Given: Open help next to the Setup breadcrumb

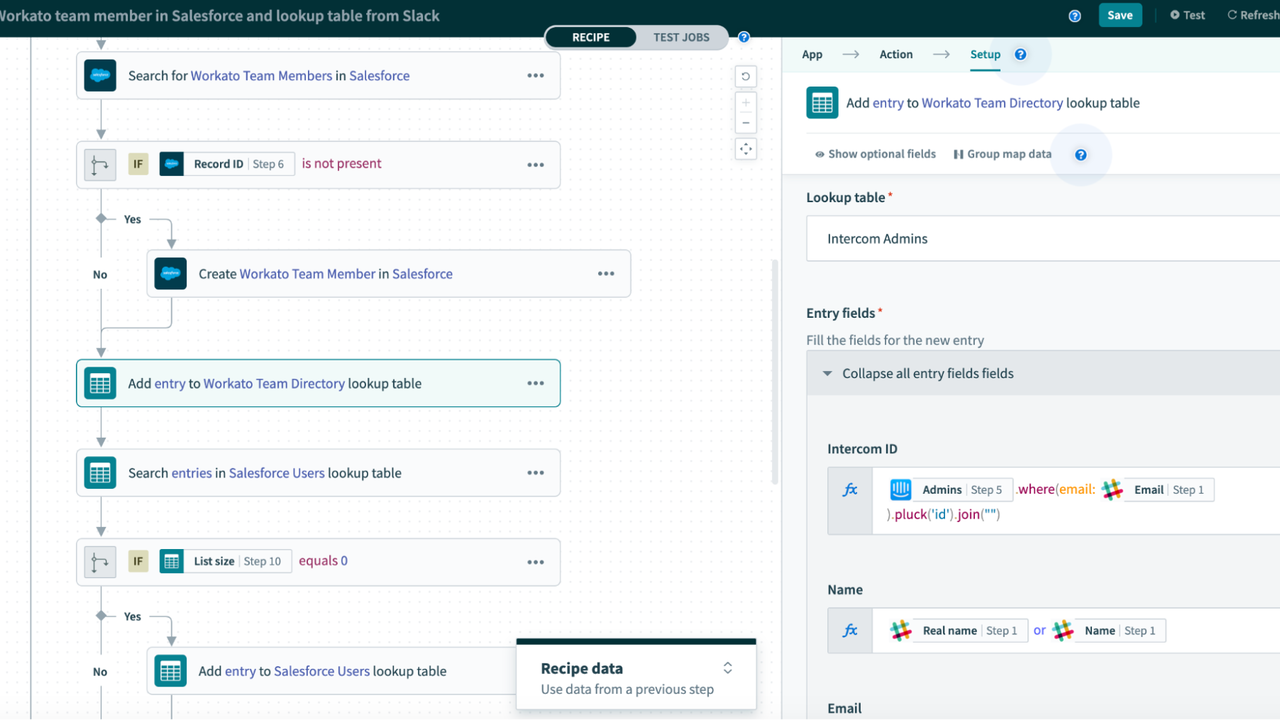Looking at the screenshot, I should point(1021,54).
